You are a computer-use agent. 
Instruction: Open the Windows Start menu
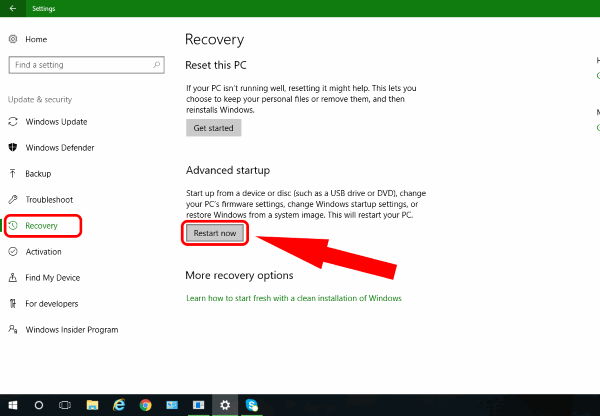point(13,405)
